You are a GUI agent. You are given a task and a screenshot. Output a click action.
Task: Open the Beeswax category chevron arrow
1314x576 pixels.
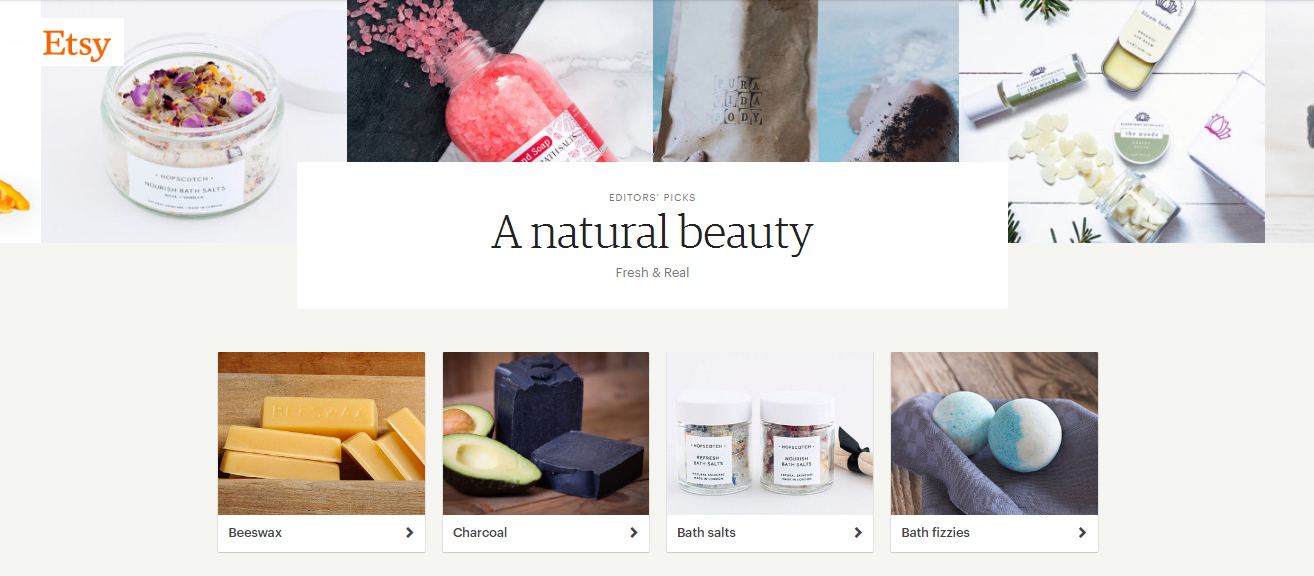pyautogui.click(x=409, y=533)
